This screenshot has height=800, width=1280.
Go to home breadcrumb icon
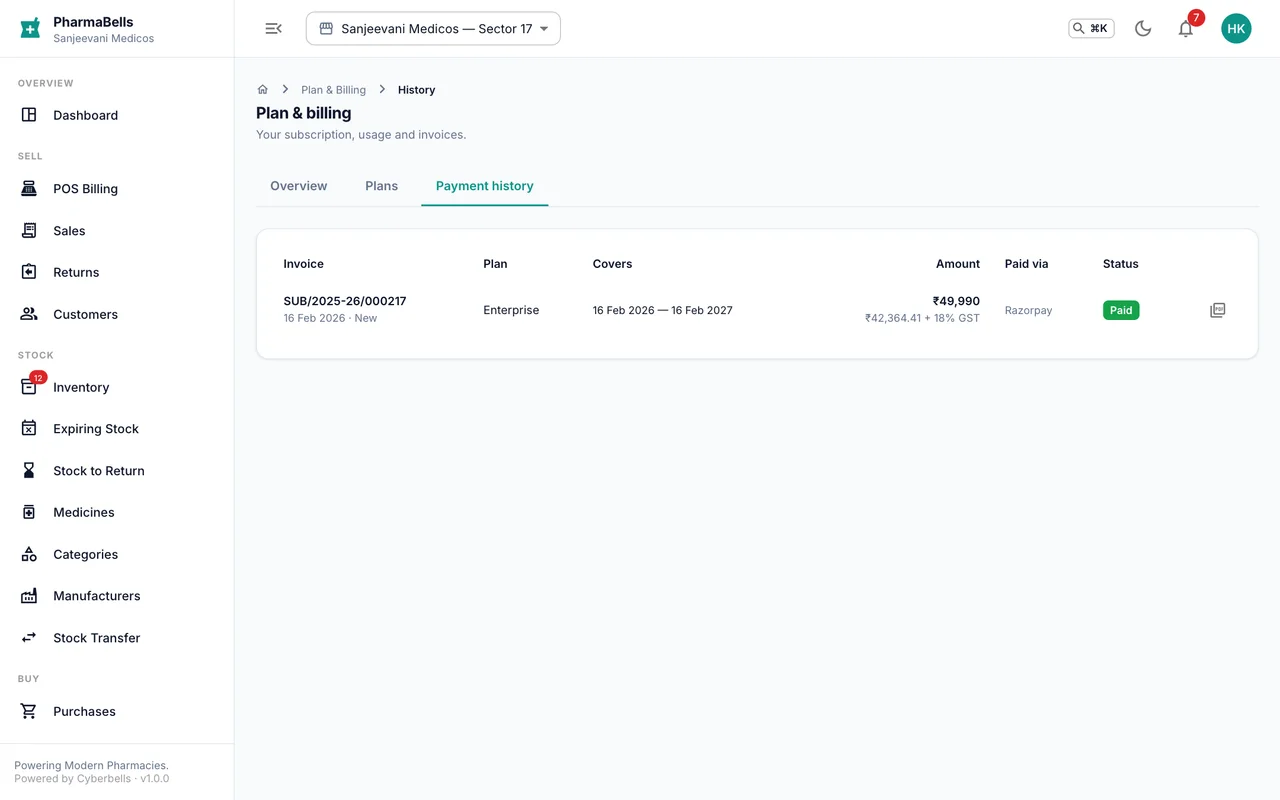pos(263,90)
